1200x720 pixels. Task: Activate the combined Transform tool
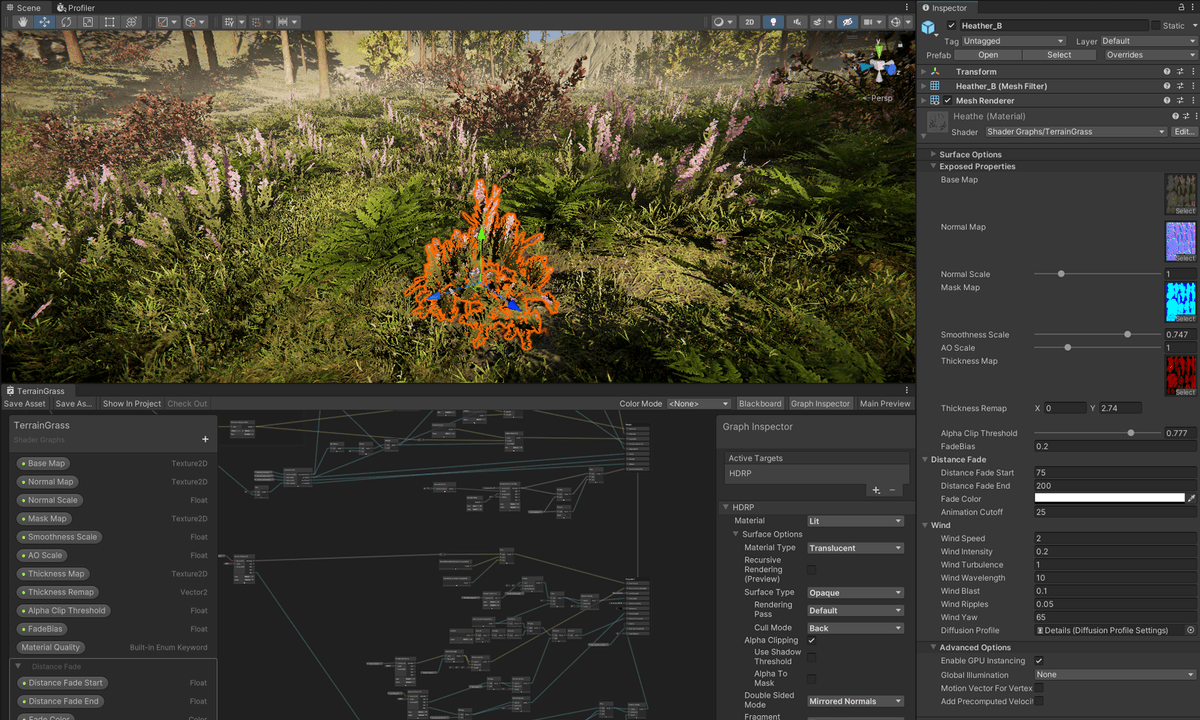(132, 22)
